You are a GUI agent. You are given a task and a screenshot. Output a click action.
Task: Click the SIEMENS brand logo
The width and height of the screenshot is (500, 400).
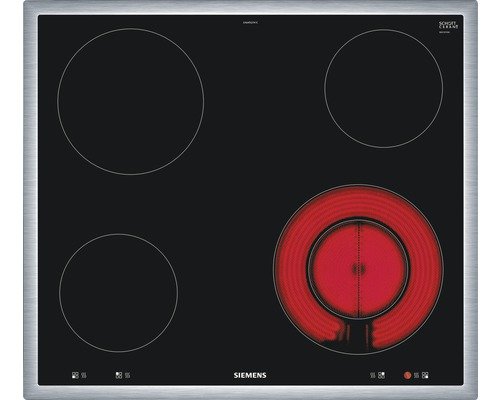tap(250, 375)
